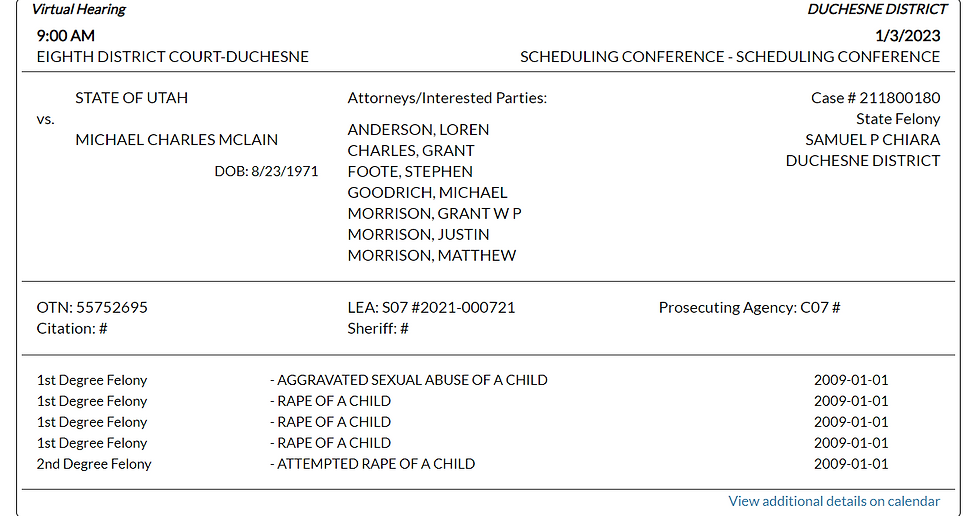Click the 9:00 AM hearing time
Image resolution: width=980 pixels, height=516 pixels.
66,36
